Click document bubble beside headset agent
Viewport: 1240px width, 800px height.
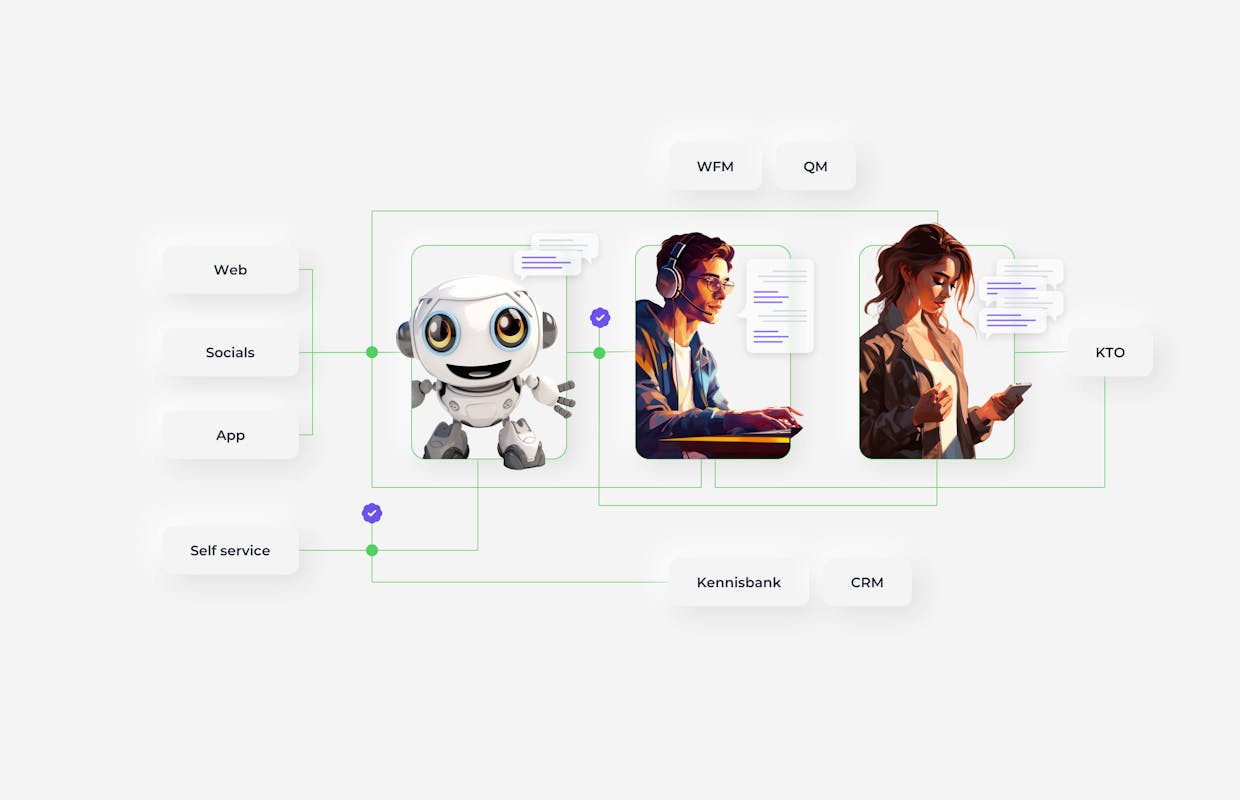click(777, 306)
